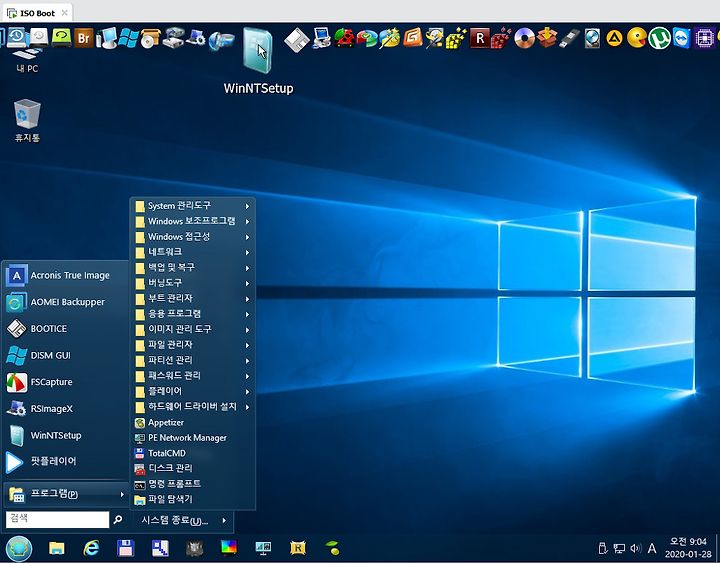Screen dimensions: 720x563
Task: Open the color spectrum monitor taskbar icon
Action: coord(229,548)
